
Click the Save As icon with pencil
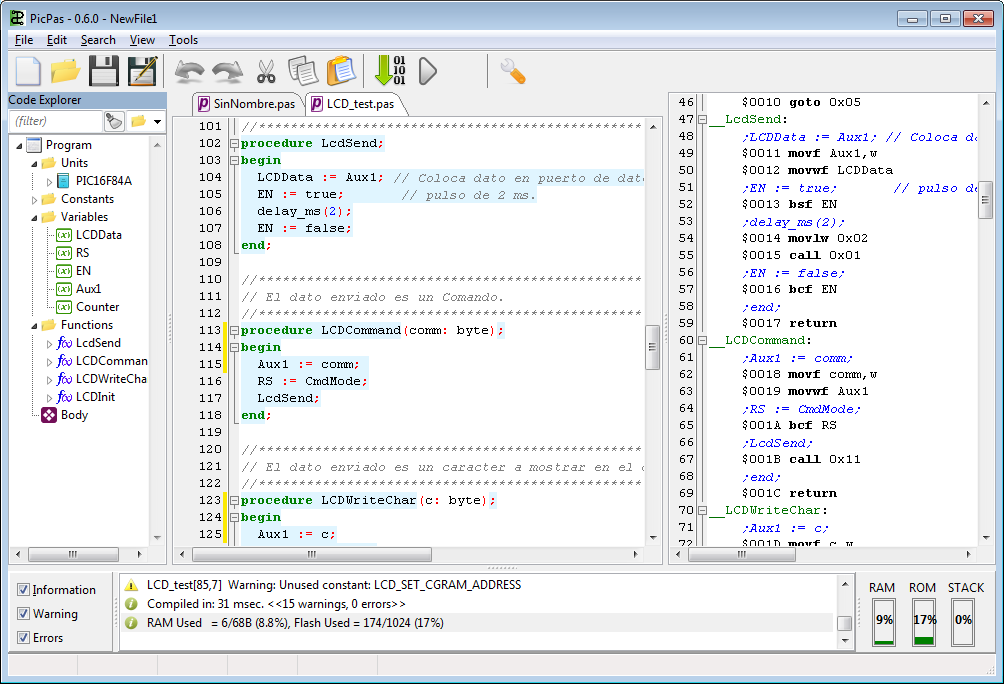142,71
